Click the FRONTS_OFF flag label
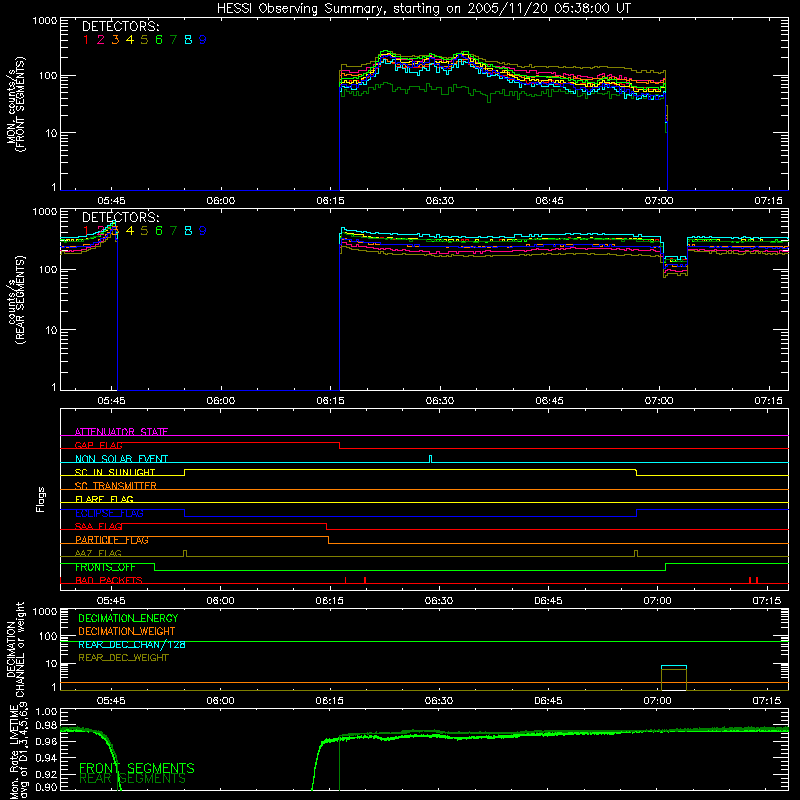This screenshot has width=800, height=800. 105,567
